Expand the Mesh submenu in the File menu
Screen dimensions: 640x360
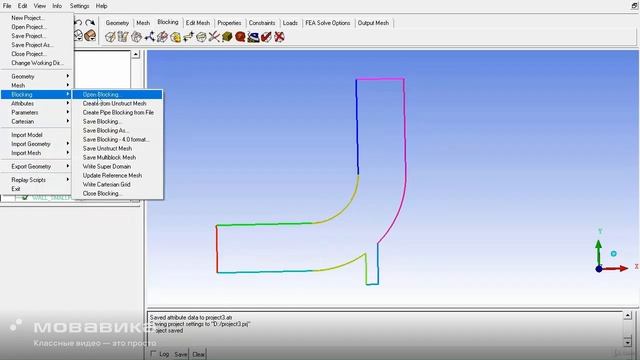(37, 85)
